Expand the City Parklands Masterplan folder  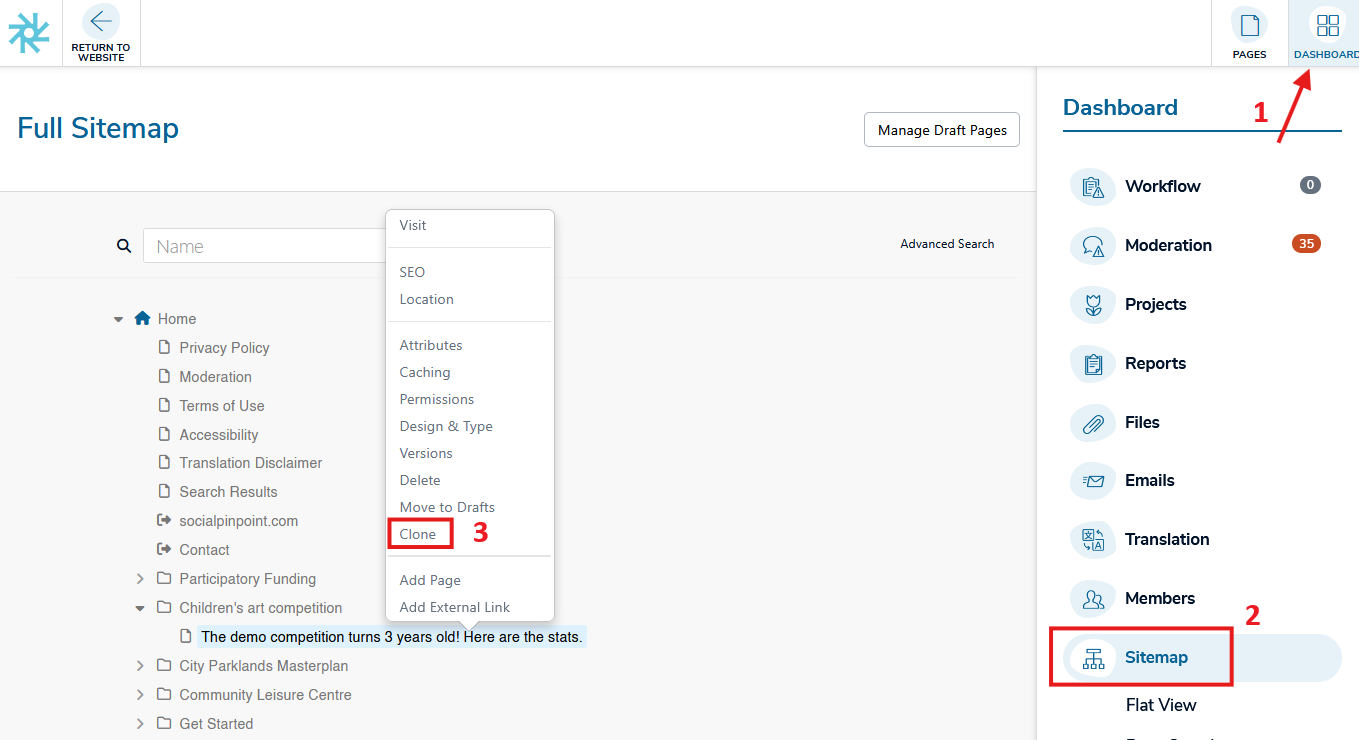[140, 666]
